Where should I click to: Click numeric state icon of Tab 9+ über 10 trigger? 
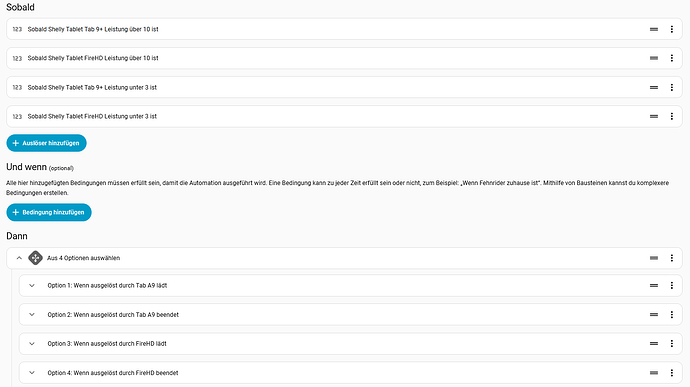point(17,29)
